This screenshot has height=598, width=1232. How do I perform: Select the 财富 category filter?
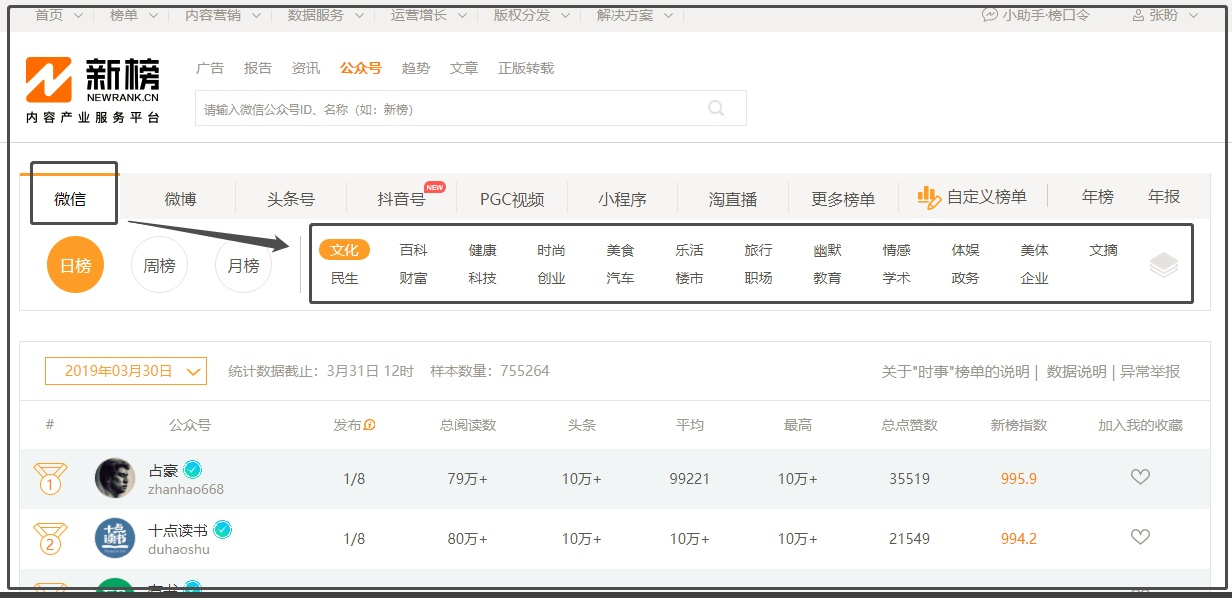[x=413, y=278]
